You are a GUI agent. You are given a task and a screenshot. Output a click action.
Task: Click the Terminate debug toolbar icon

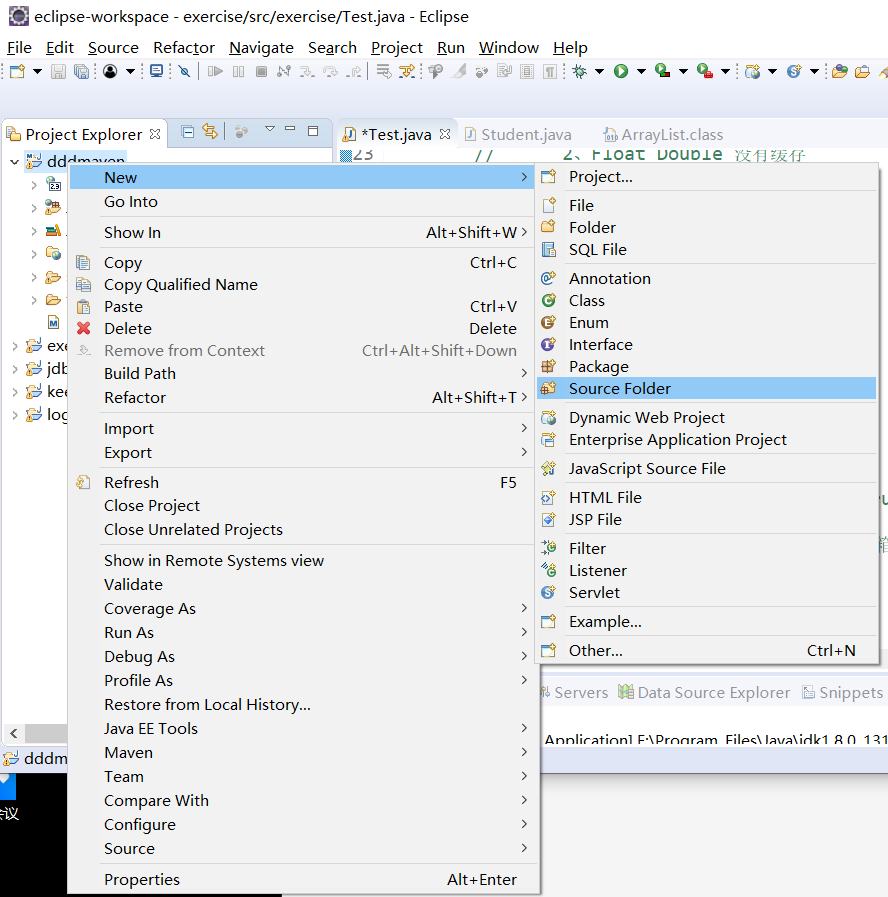261,72
